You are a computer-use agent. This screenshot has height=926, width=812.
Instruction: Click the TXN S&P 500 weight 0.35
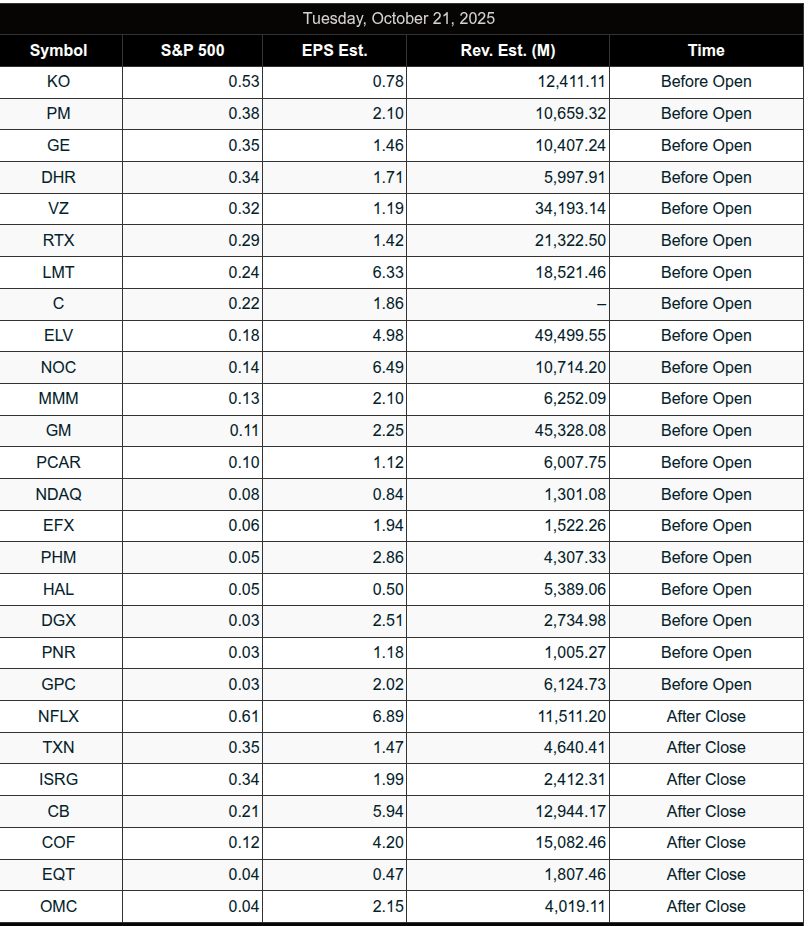tap(244, 747)
